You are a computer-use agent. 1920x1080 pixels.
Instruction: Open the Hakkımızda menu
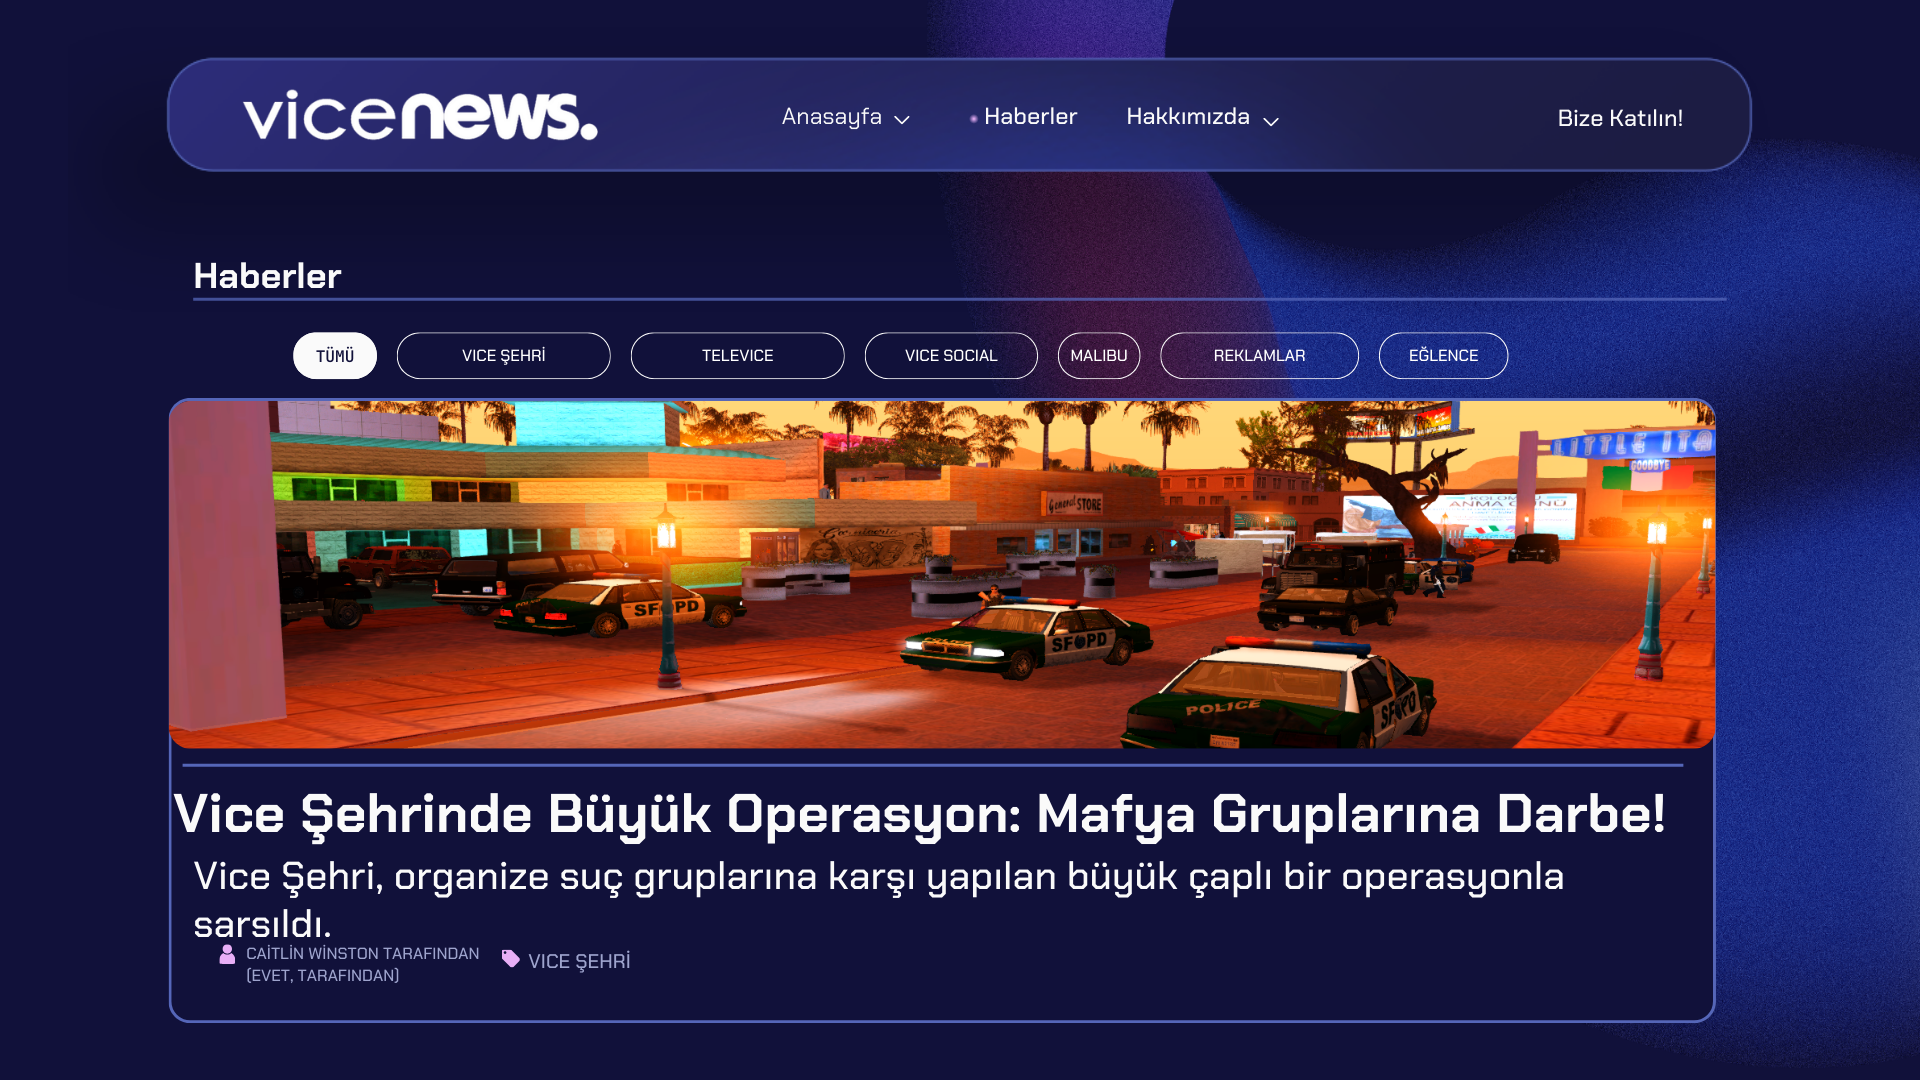click(x=1188, y=116)
